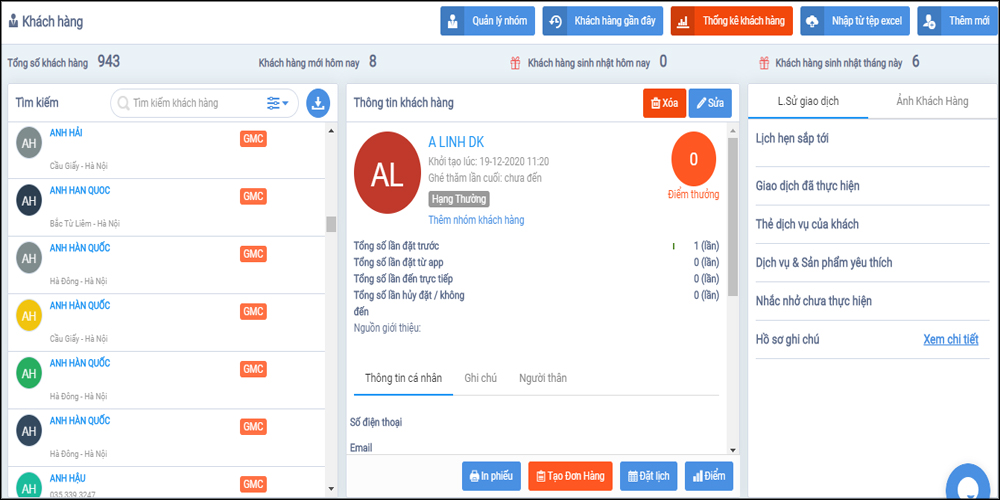Screen dimensions: 1000x500
Task: Click the customer list scroll-up arrow
Action: (331, 131)
